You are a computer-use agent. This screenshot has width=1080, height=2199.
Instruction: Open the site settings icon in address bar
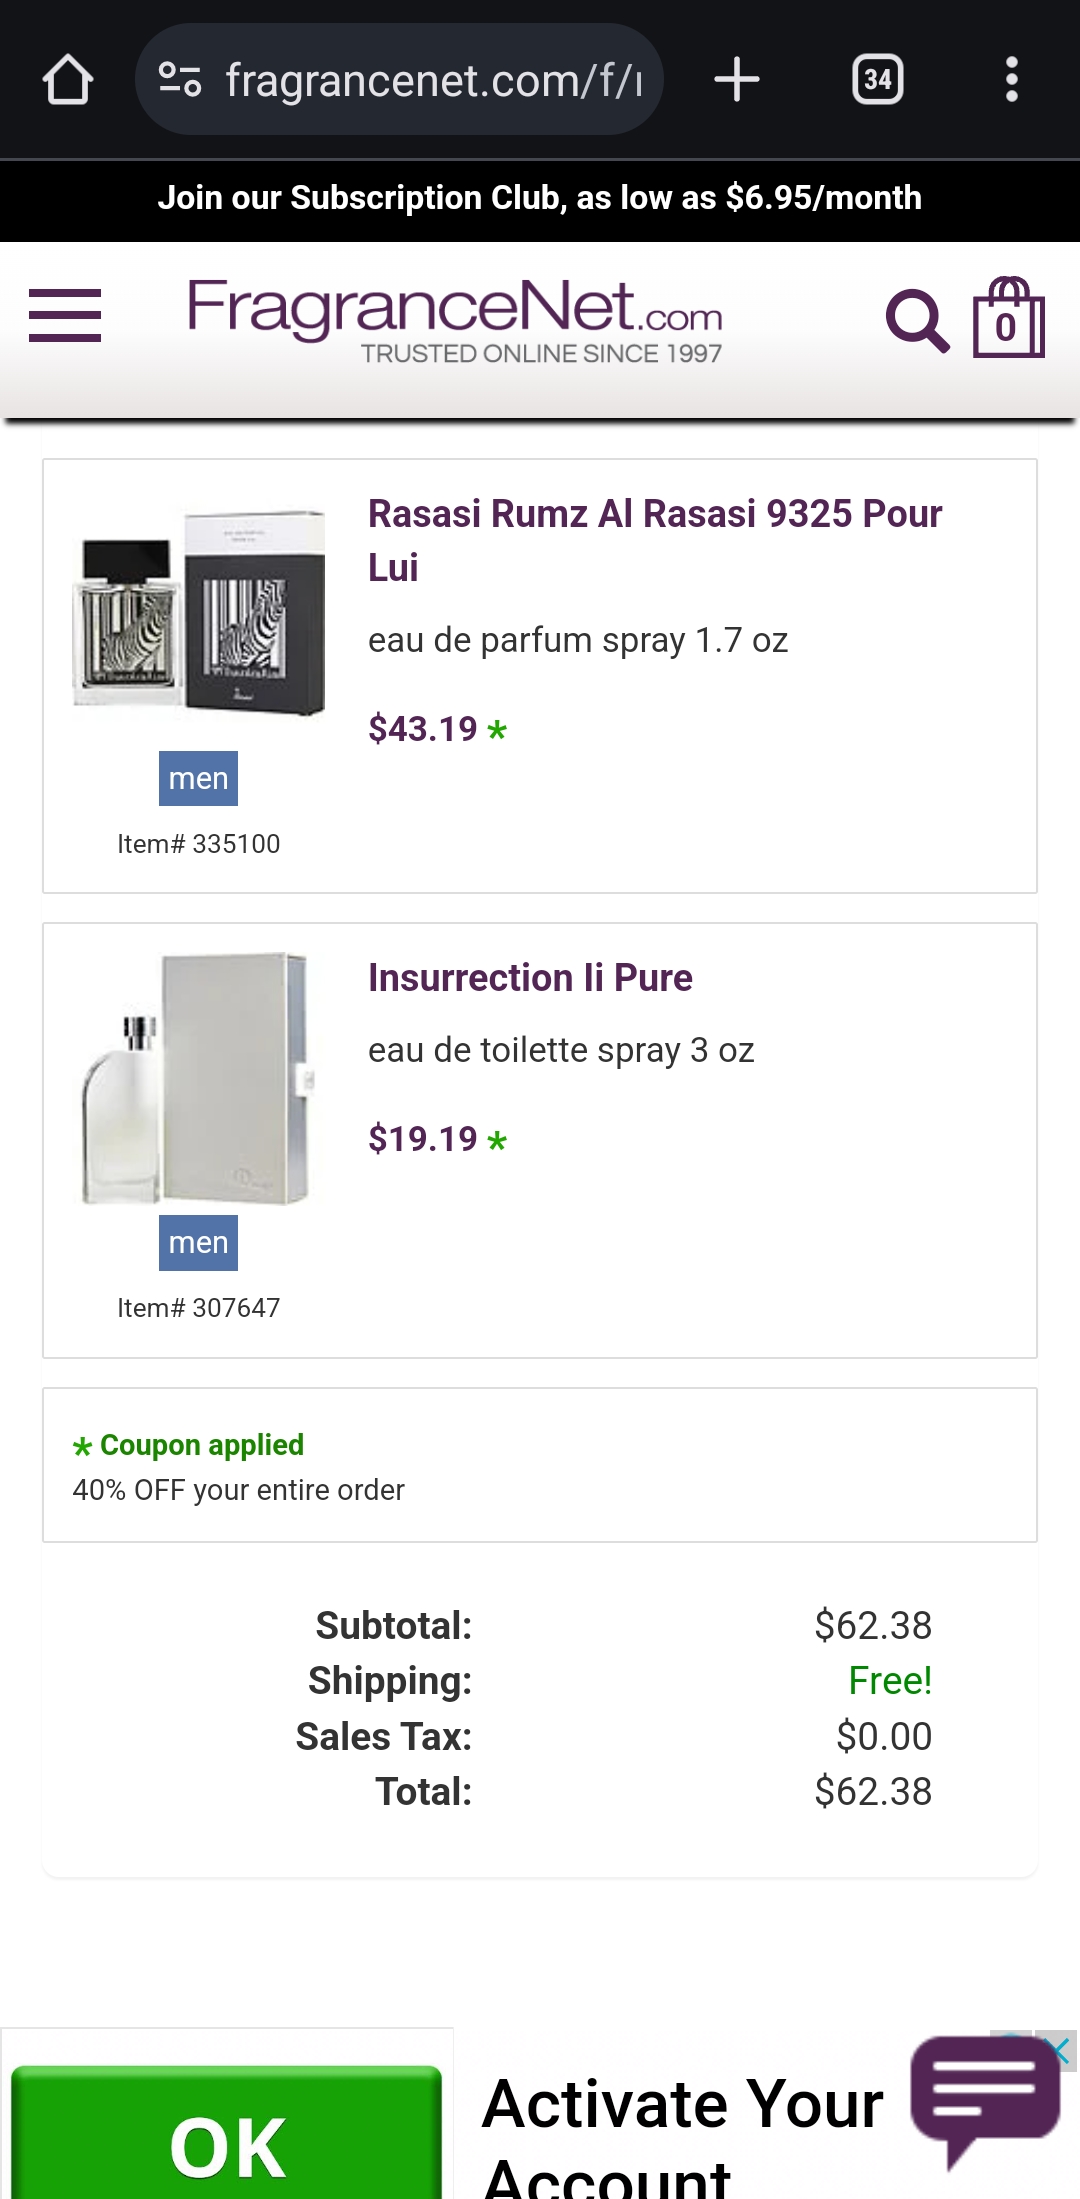[181, 80]
